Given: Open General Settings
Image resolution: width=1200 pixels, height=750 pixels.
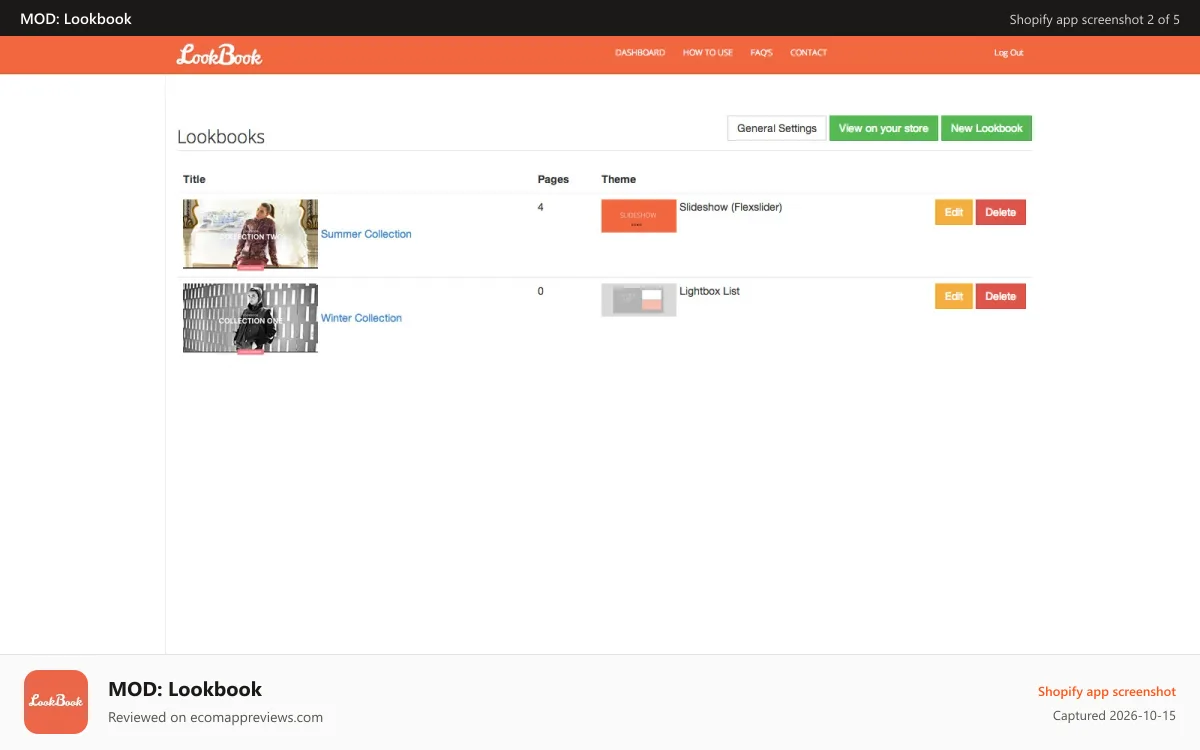Looking at the screenshot, I should click(777, 128).
